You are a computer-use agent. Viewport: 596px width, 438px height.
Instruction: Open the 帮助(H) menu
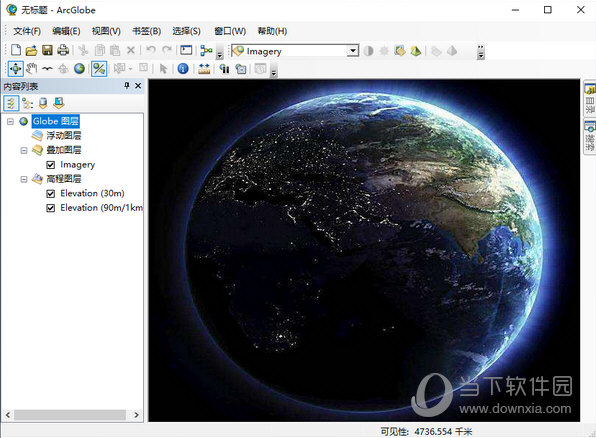coord(272,31)
